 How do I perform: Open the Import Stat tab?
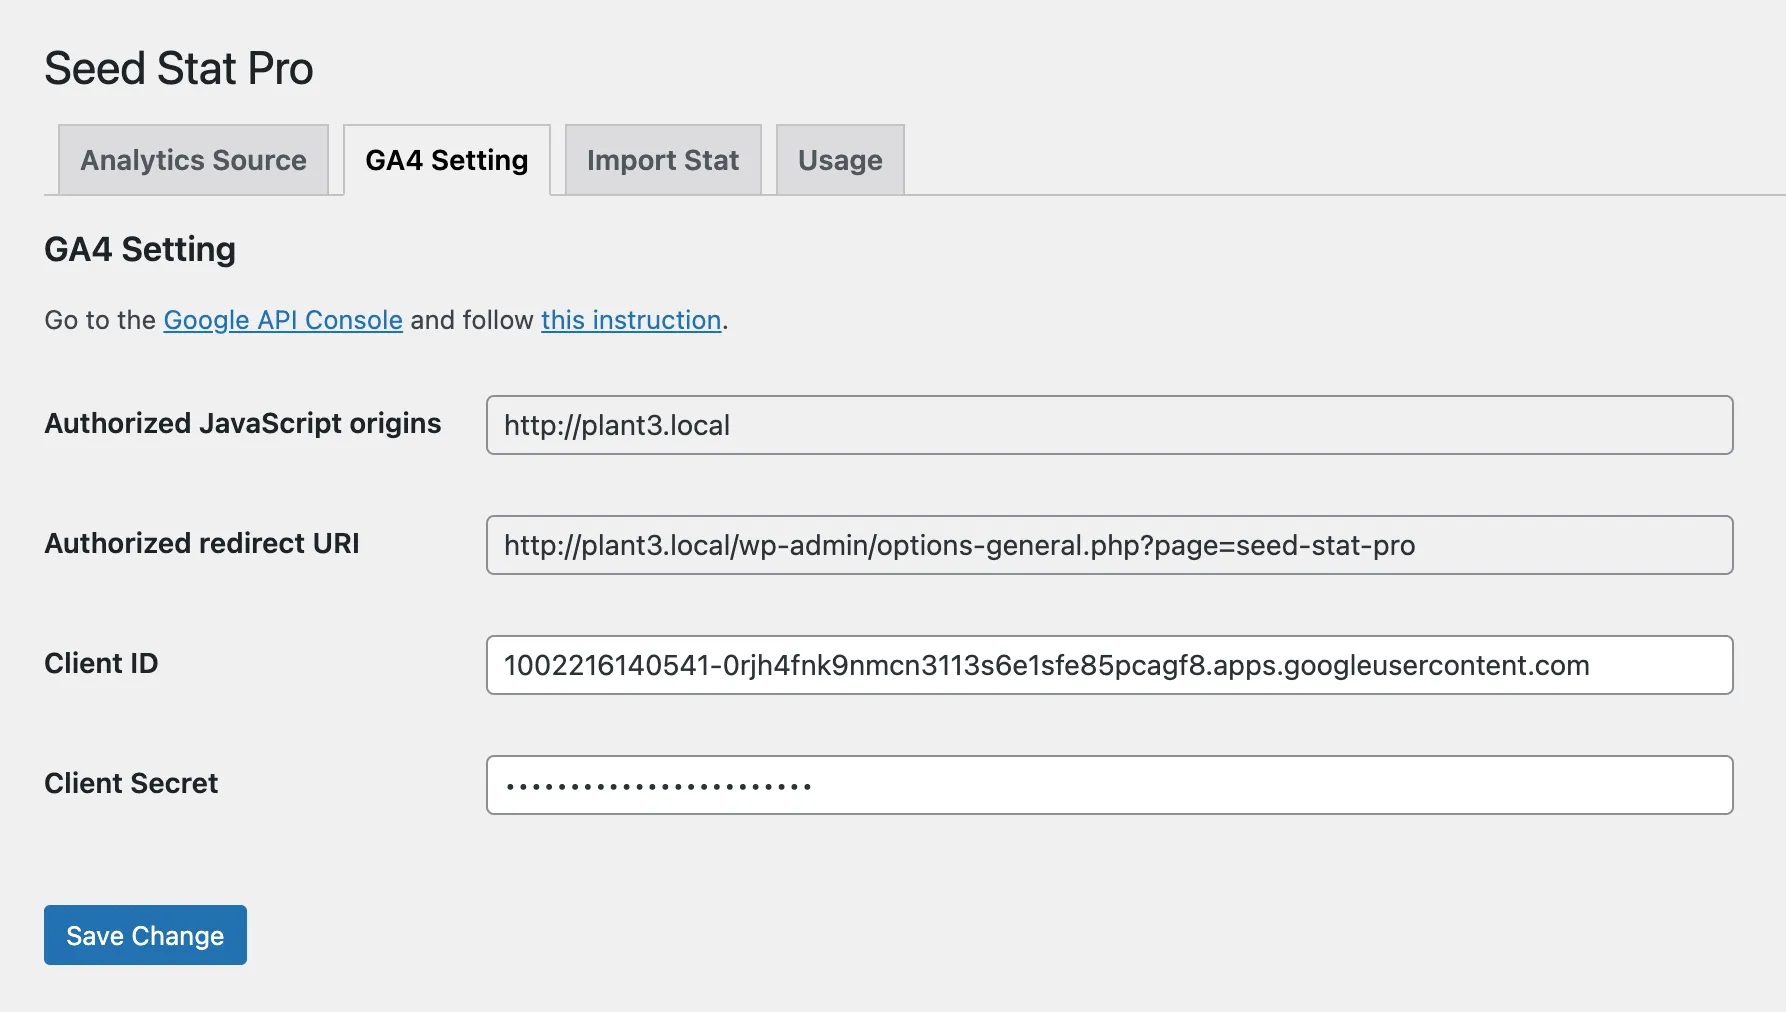(x=662, y=160)
